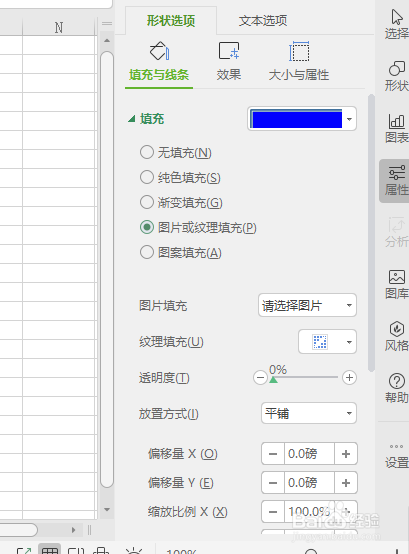
Task: Increase 偏移量 X value
Action: [346, 454]
